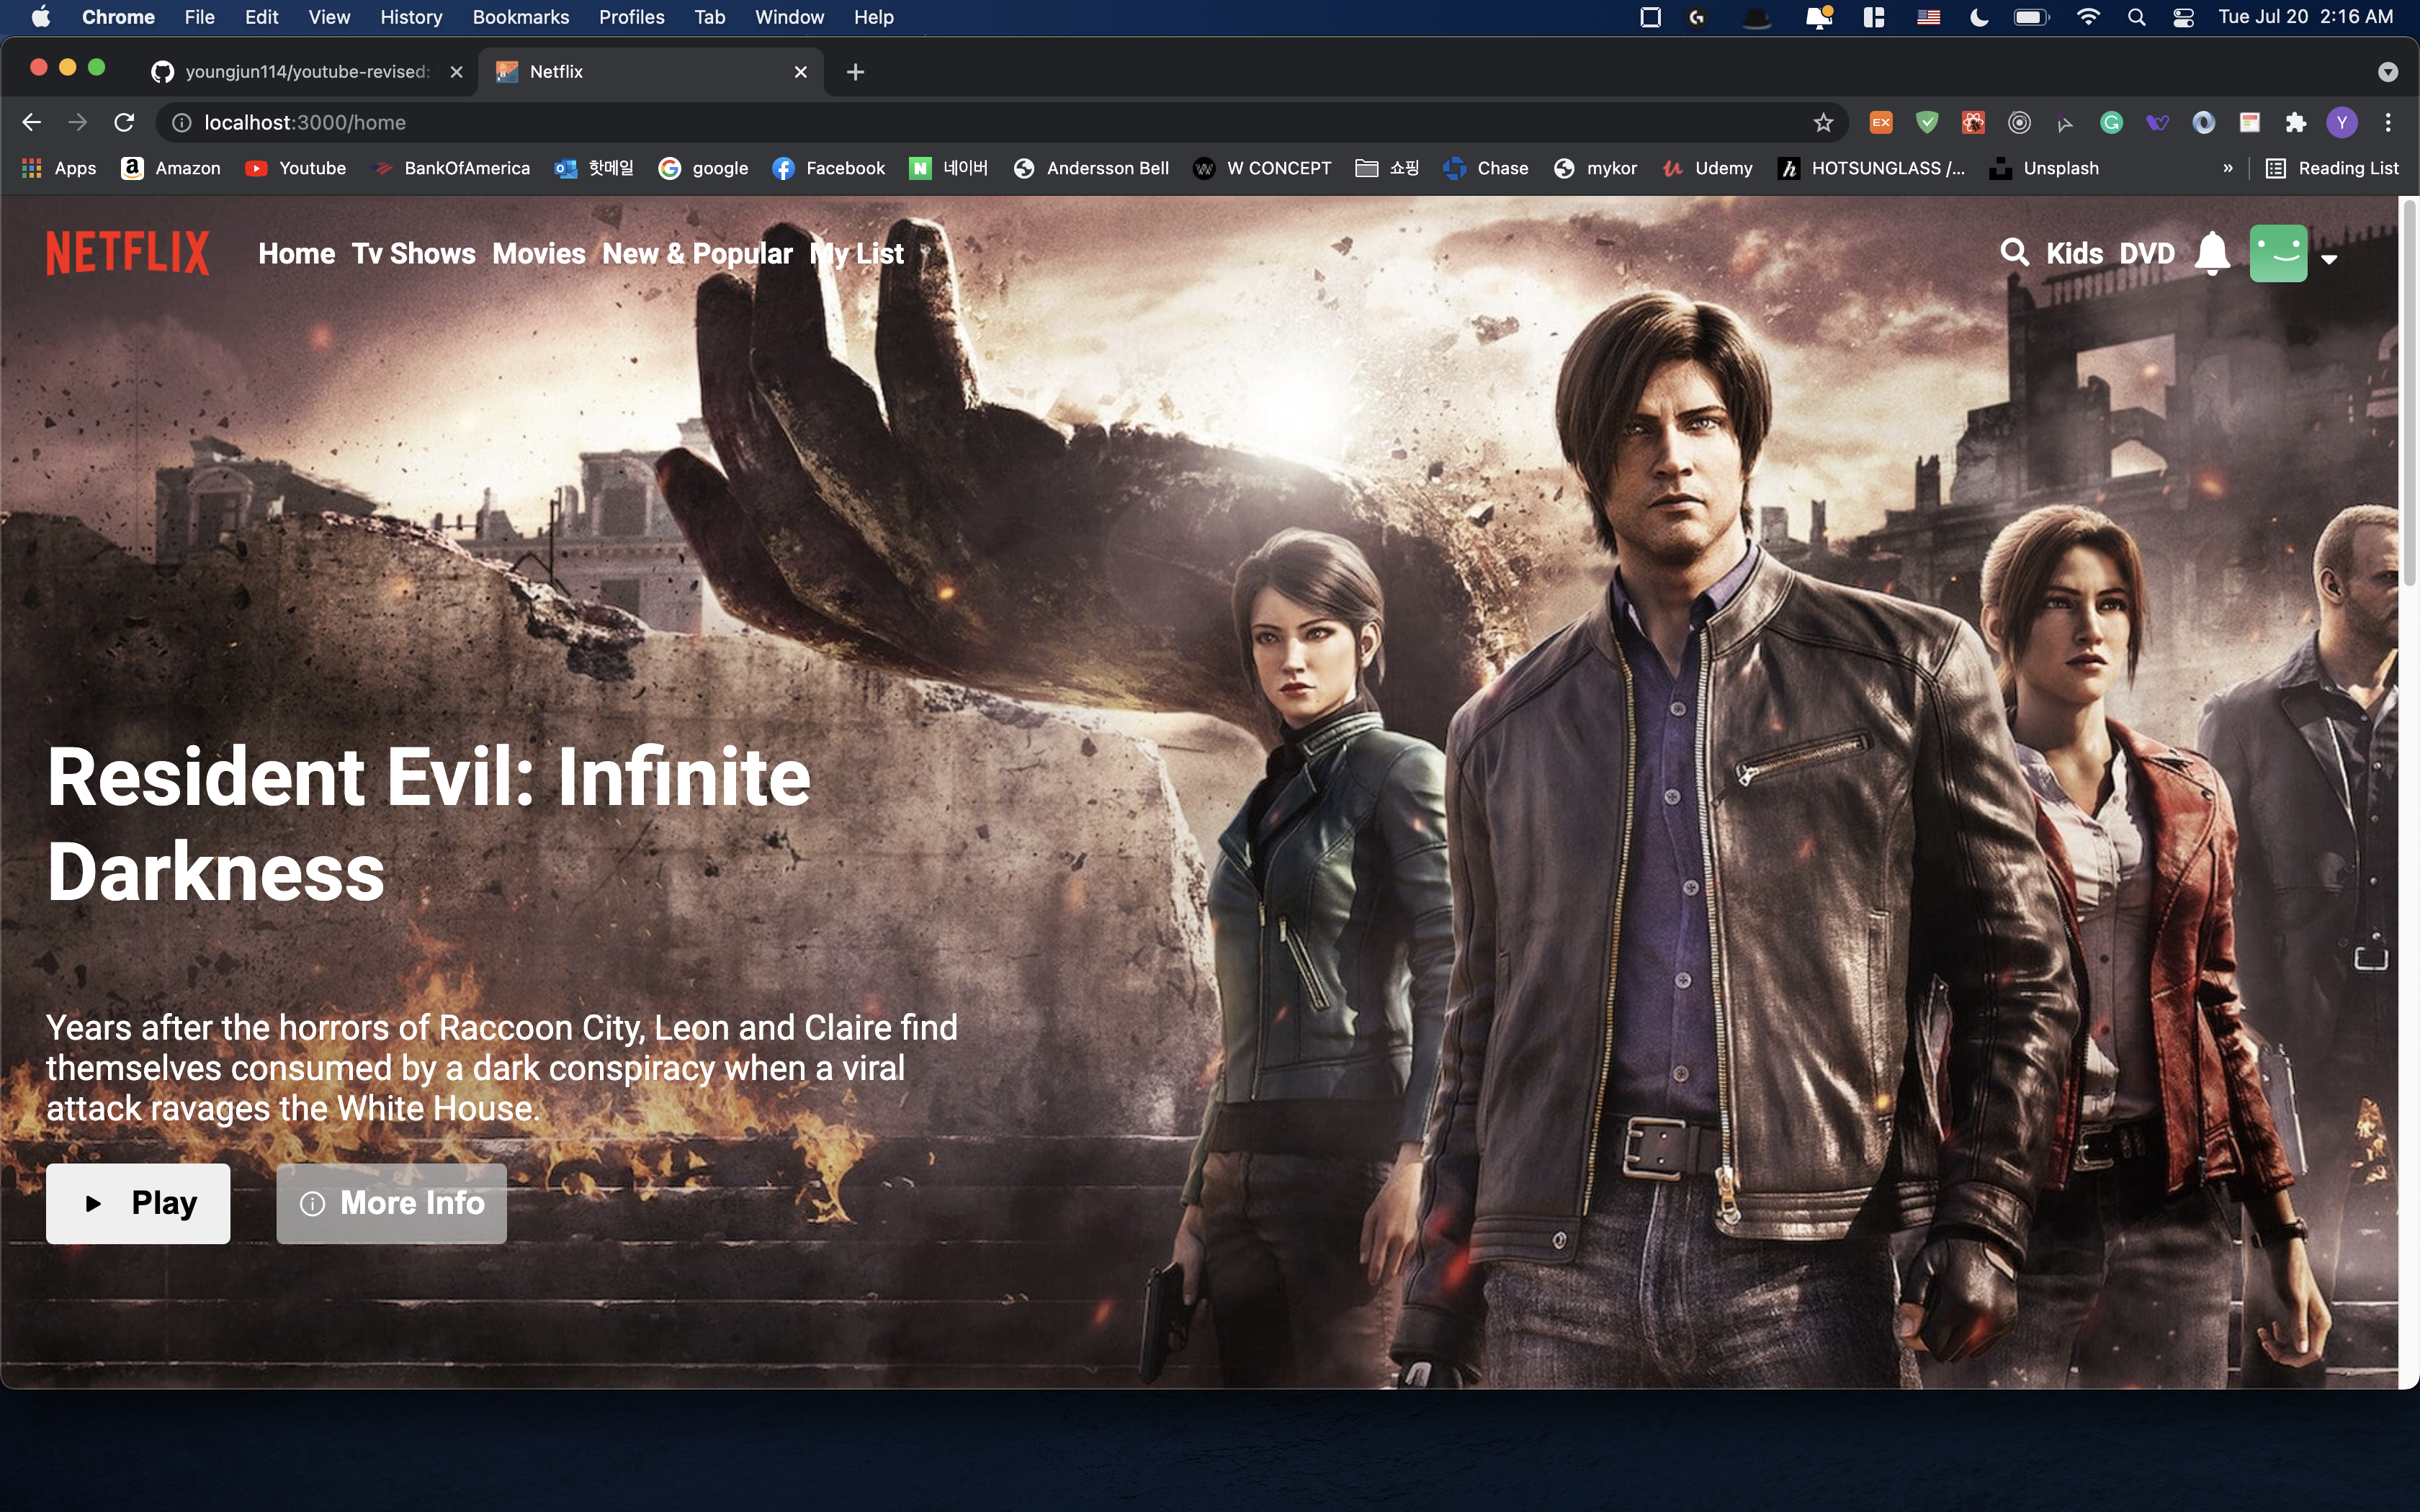The width and height of the screenshot is (2420, 1512).
Task: Show hidden bookmarks with double chevron
Action: point(2227,168)
